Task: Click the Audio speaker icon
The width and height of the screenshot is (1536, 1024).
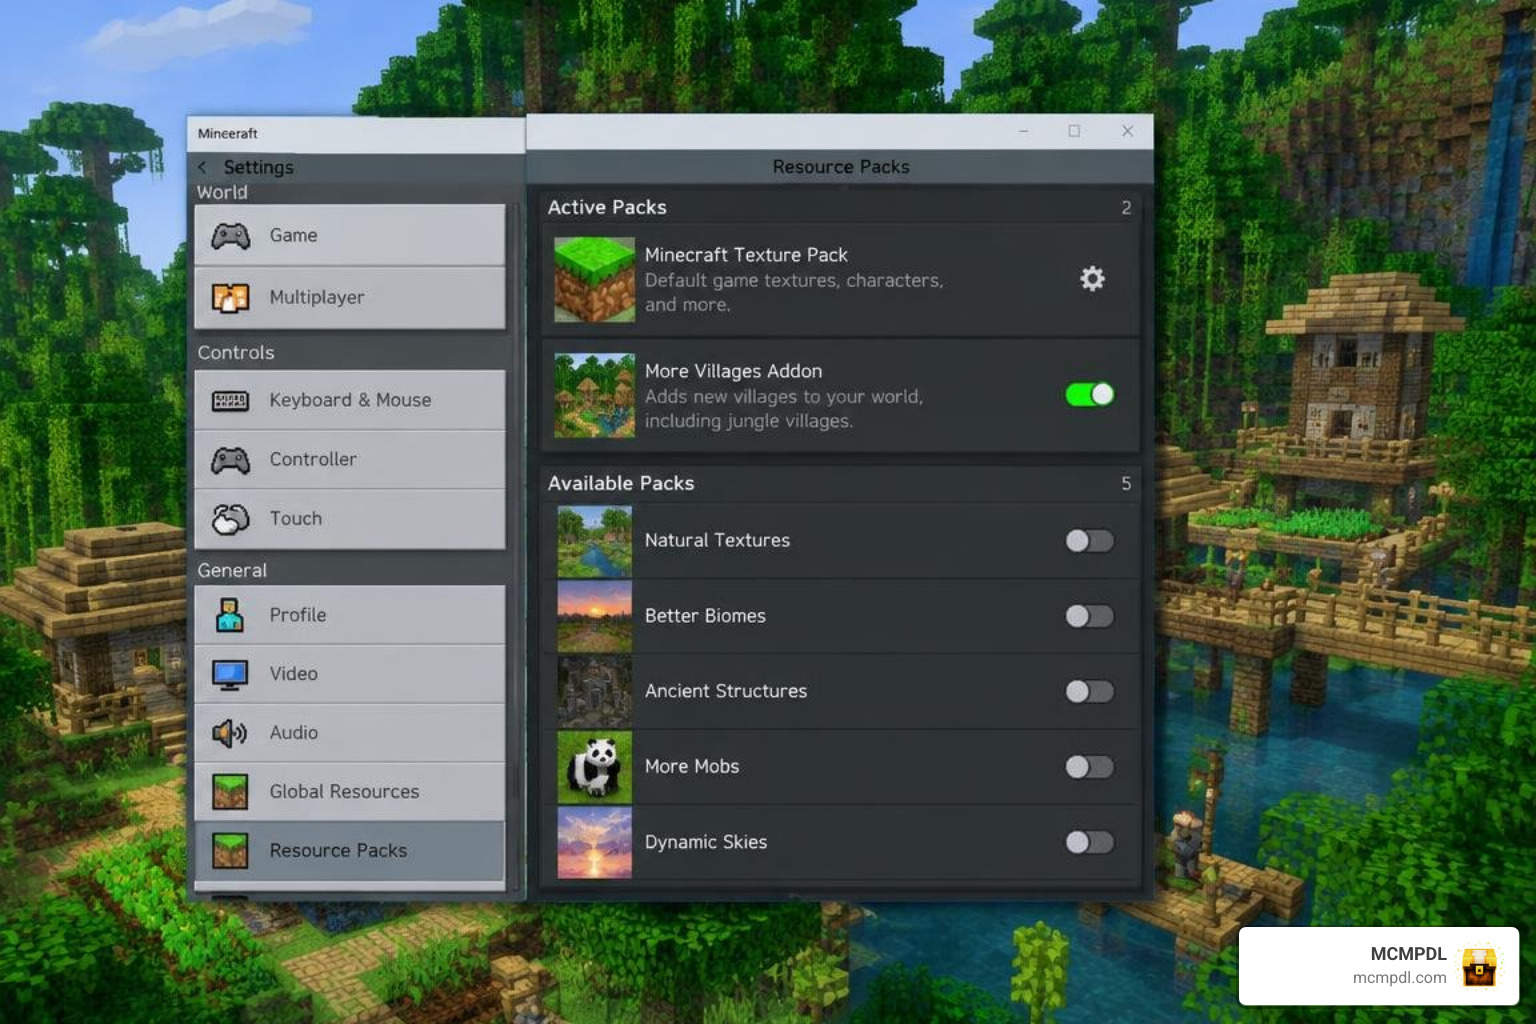Action: (x=230, y=733)
